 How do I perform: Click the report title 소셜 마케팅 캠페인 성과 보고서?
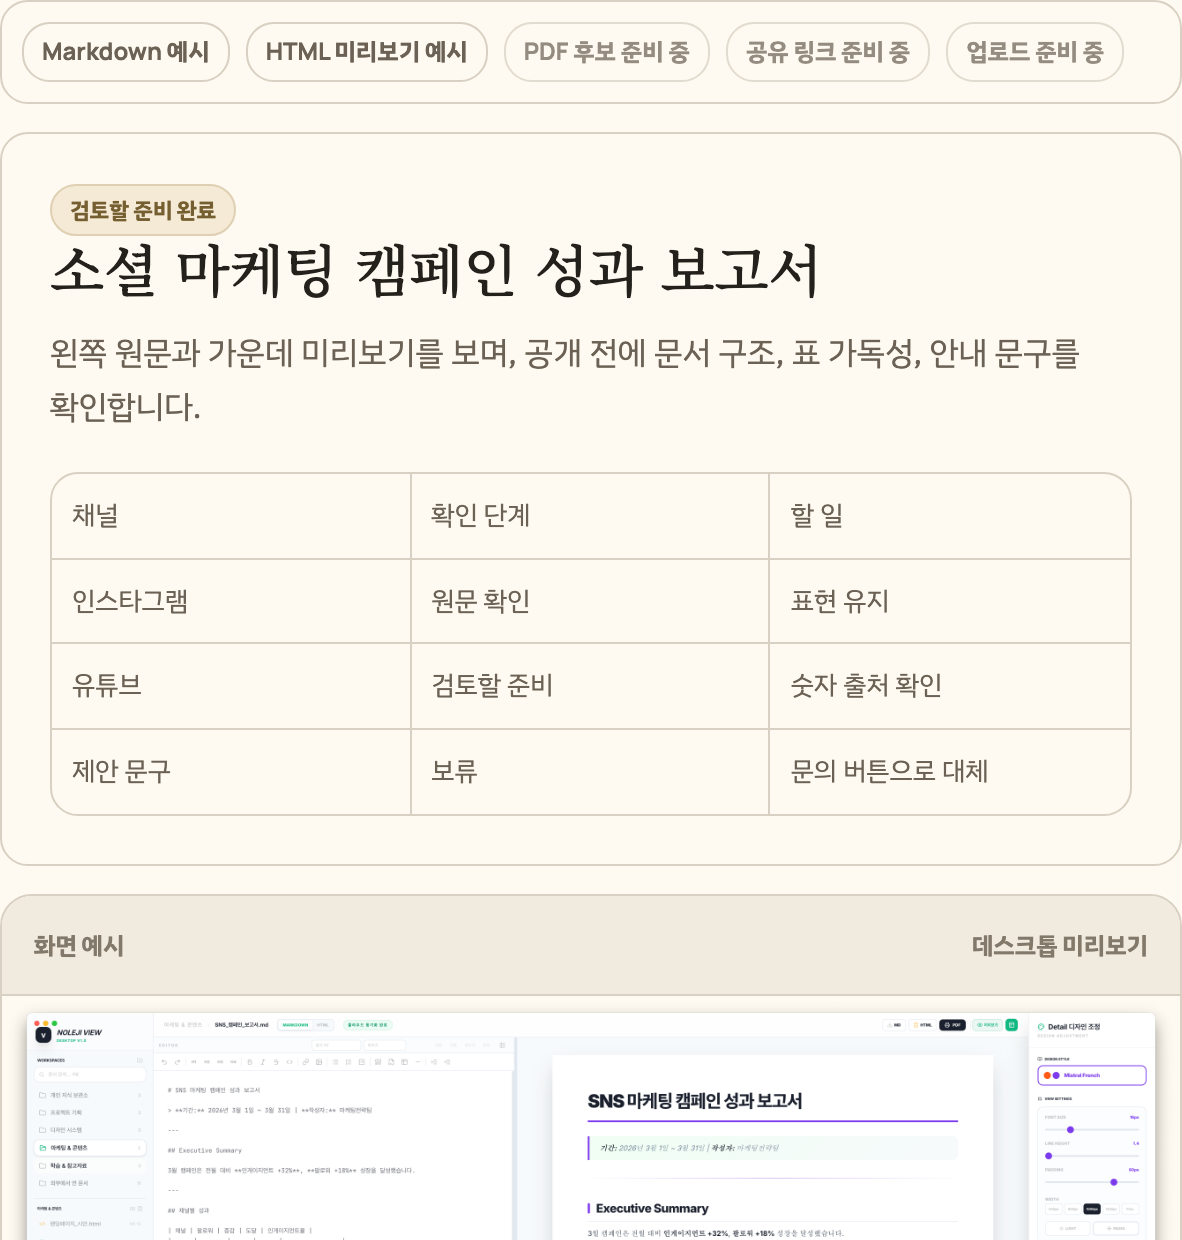(x=435, y=270)
